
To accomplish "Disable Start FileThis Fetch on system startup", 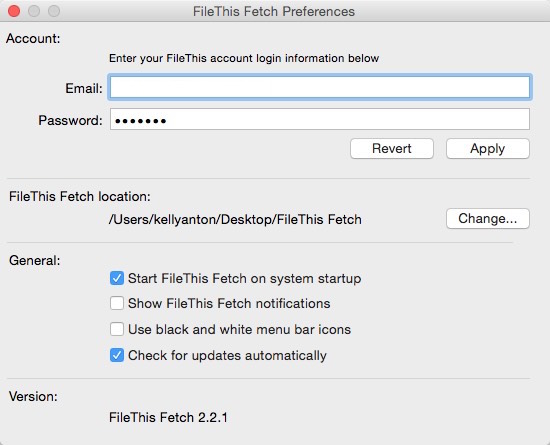I will point(117,278).
